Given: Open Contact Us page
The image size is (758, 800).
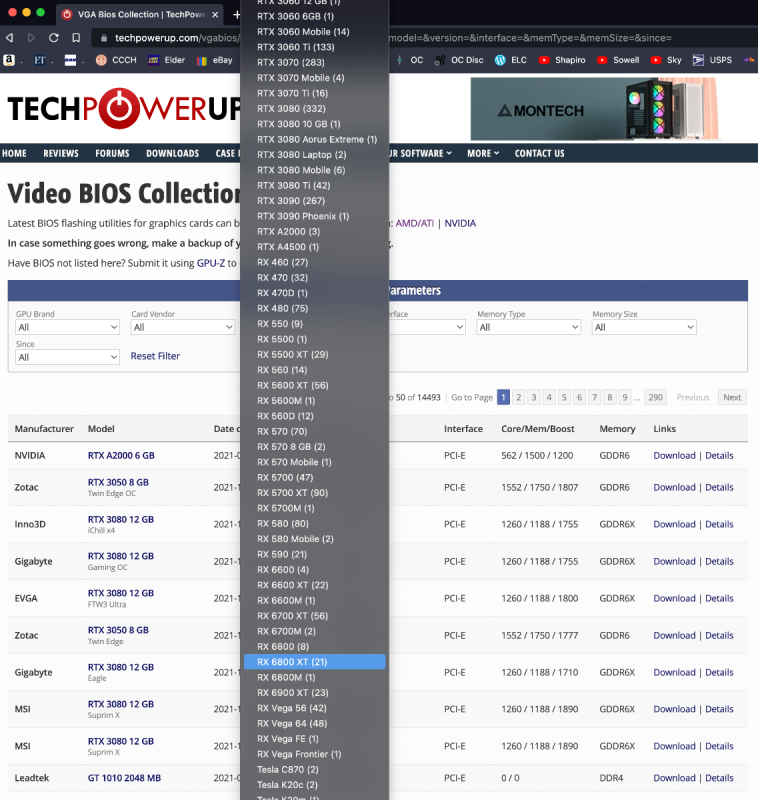Looking at the screenshot, I should tap(539, 153).
